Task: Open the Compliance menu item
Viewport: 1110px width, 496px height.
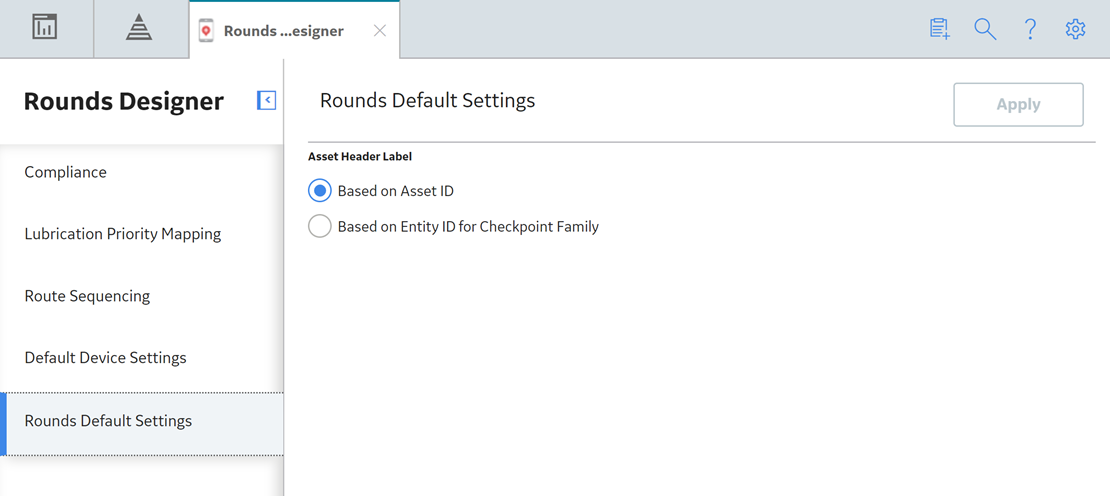Action: 142,172
